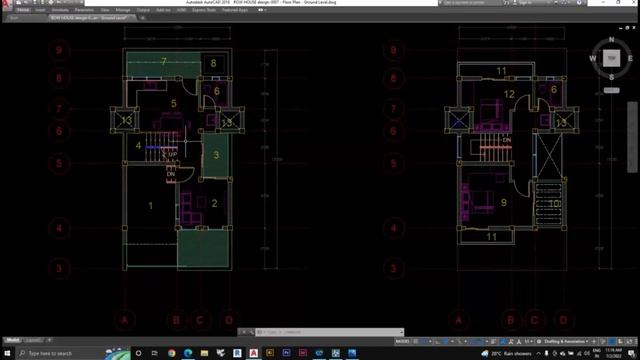Open the annotation scale 1:1 dropdown
The width and height of the screenshot is (640, 360).
[x=529, y=341]
